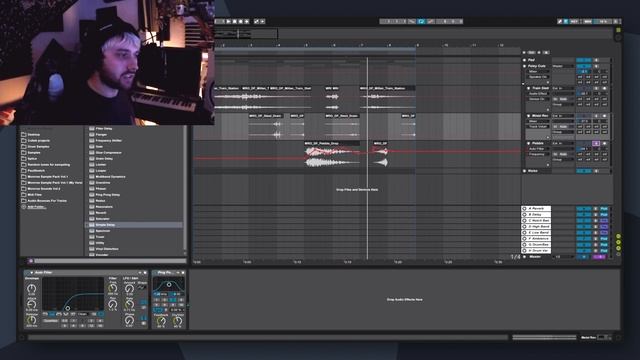Select the Samples folder in browser places
This screenshot has height=360, width=640.
pyautogui.click(x=34, y=153)
